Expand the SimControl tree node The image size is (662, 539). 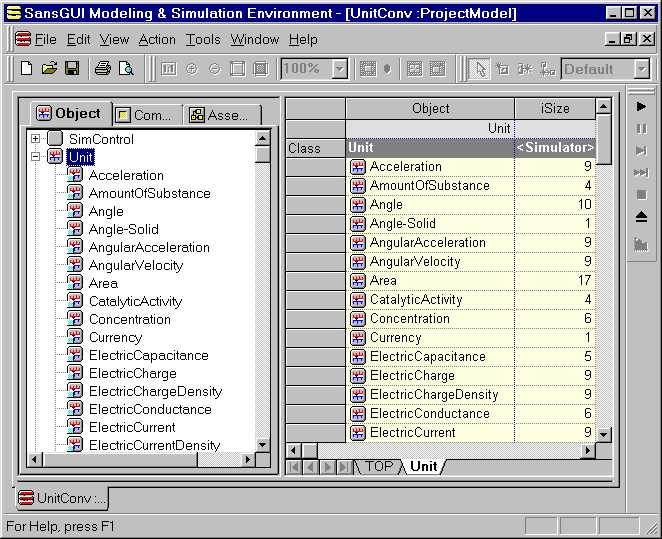point(36,139)
